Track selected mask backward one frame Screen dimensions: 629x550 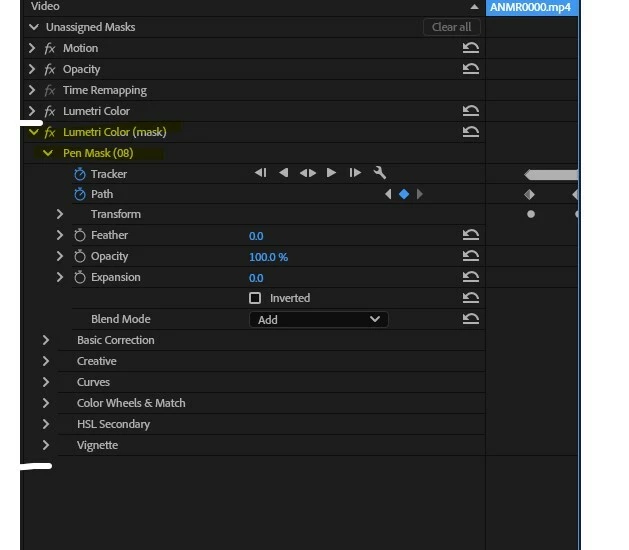261,173
